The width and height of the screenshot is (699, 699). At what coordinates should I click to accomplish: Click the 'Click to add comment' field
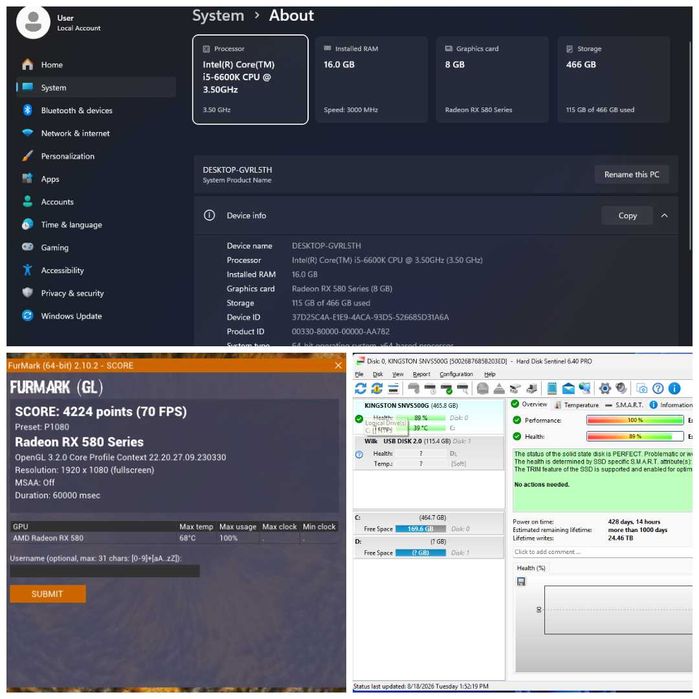click(x=602, y=552)
